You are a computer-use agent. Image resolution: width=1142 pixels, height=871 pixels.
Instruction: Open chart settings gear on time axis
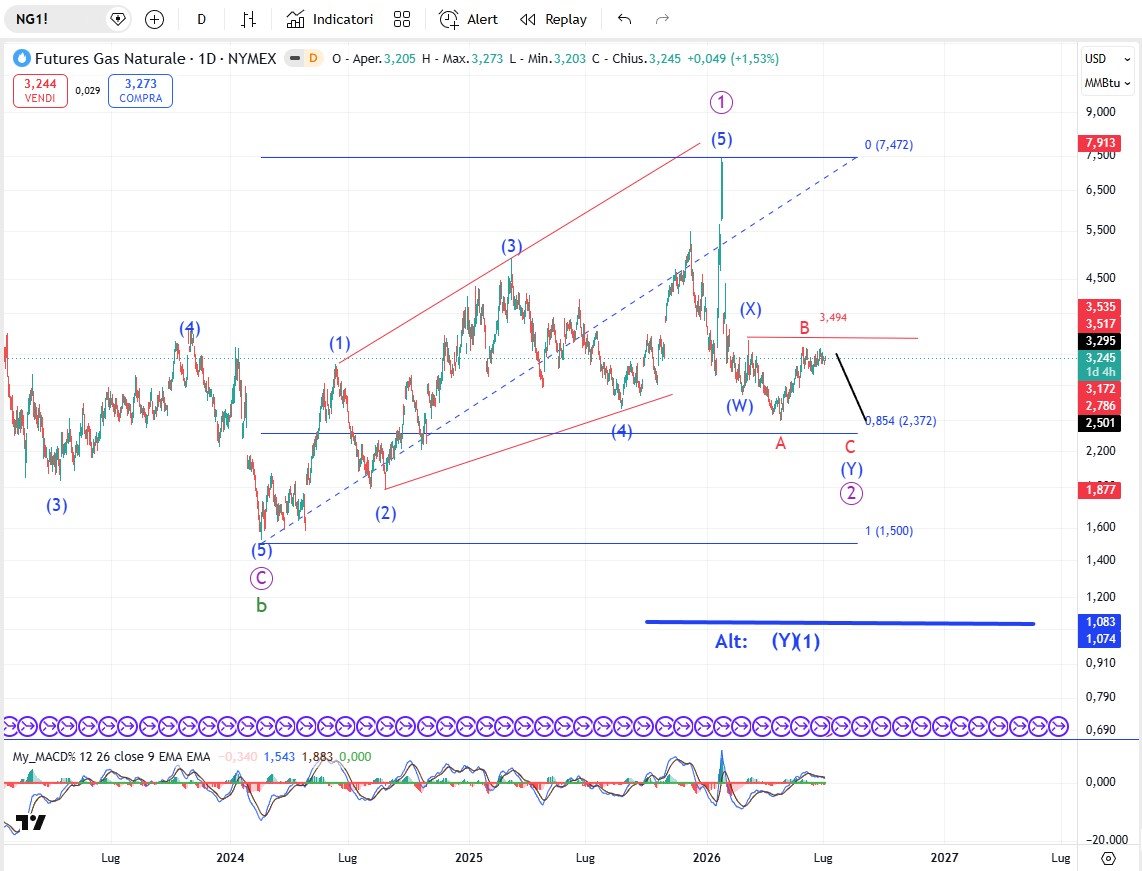[x=1108, y=858]
